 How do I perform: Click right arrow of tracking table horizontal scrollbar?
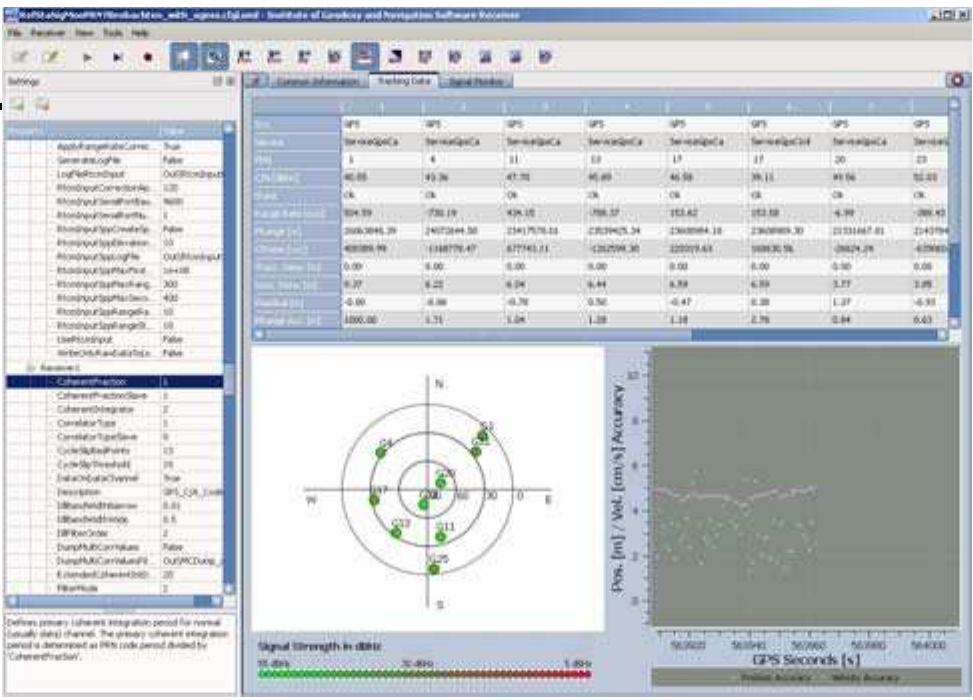pyautogui.click(x=942, y=334)
